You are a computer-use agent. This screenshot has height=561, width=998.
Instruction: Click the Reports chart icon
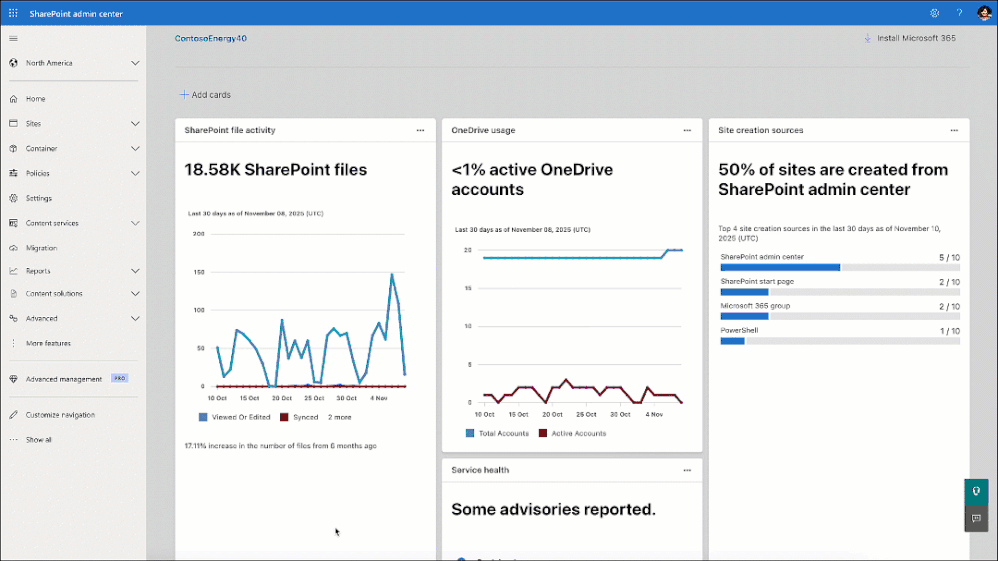pos(13,271)
